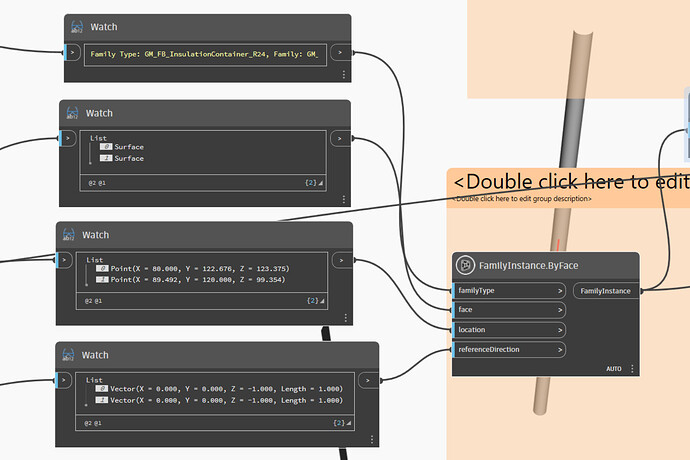This screenshot has width=690, height=460.
Task: Click the group title 'Double click here to edit'
Action: [571, 181]
